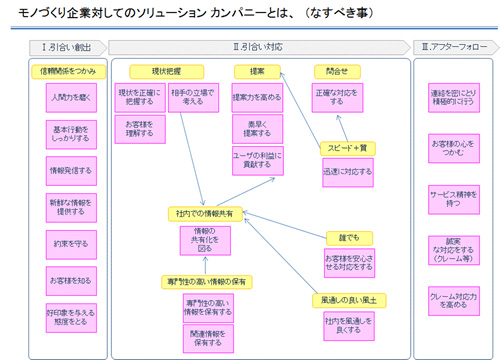Viewport: 500px width, 360px height.
Task: Select the yellow '社内での情報共有' label
Action: tap(205, 214)
